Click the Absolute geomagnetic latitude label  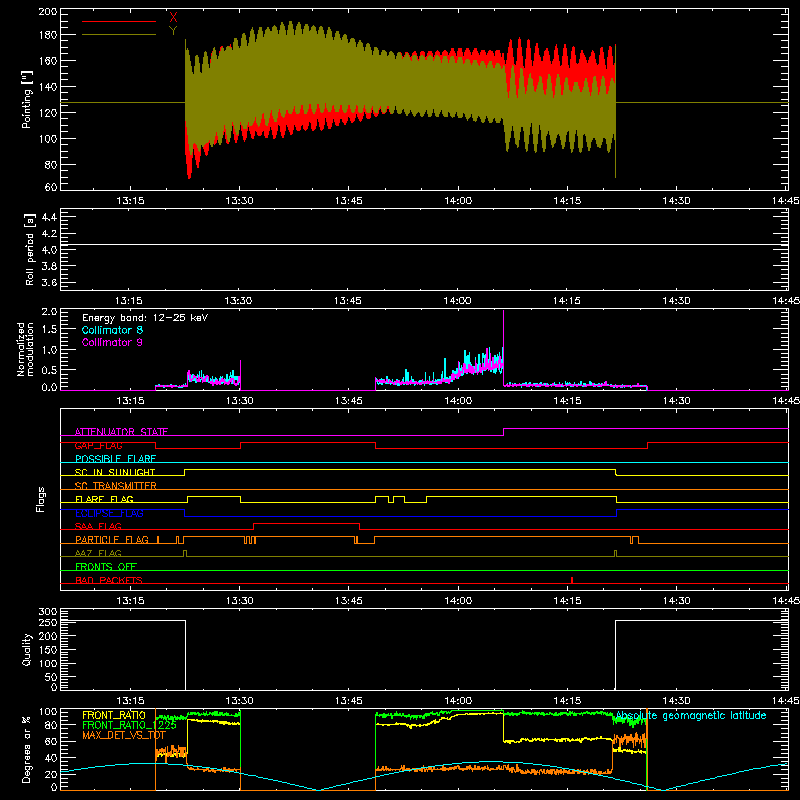691,715
